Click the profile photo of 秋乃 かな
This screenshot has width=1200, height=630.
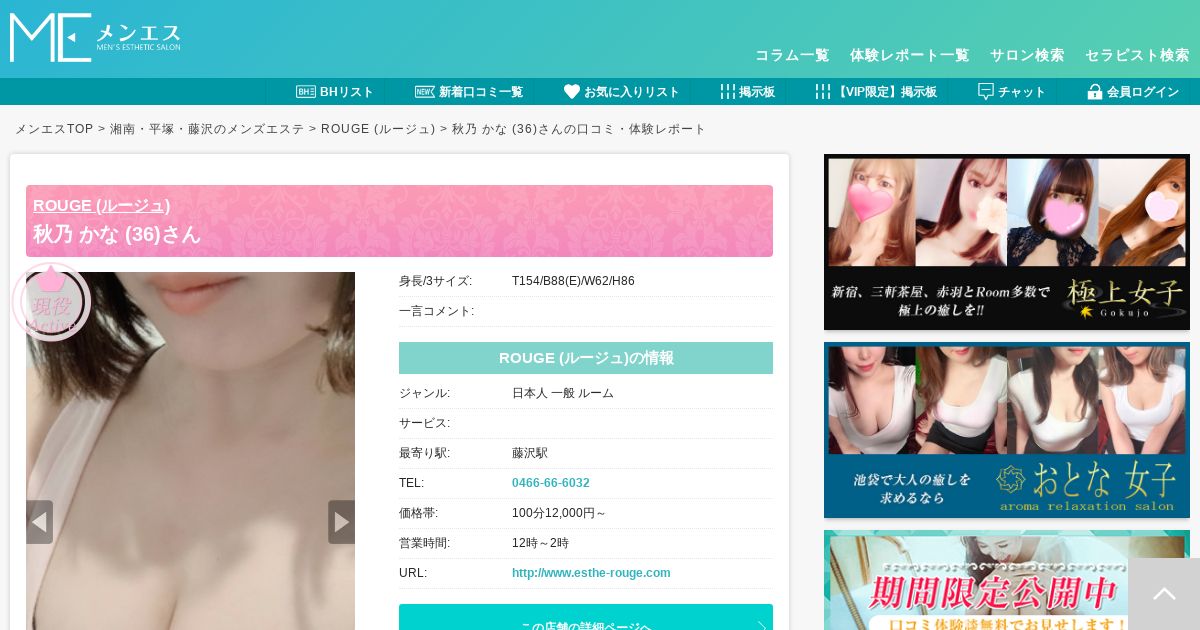(190, 451)
